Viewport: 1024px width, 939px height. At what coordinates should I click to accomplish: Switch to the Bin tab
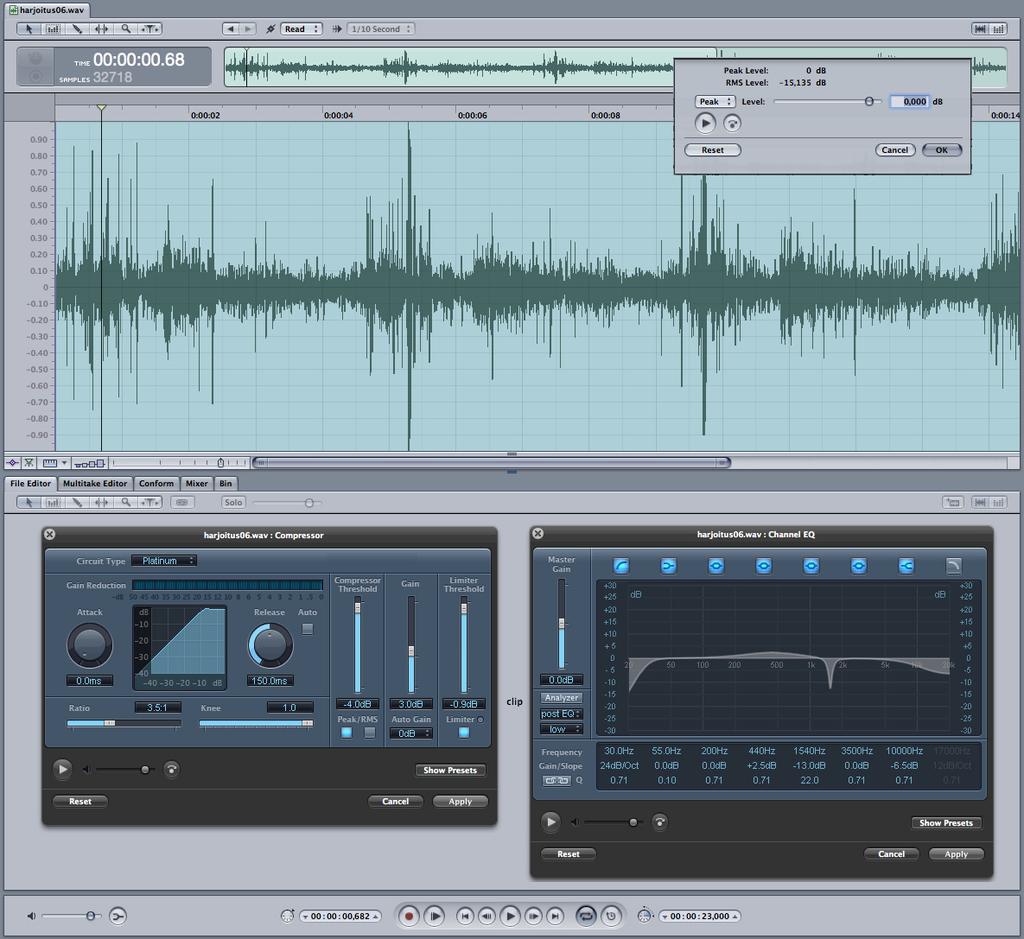(225, 483)
